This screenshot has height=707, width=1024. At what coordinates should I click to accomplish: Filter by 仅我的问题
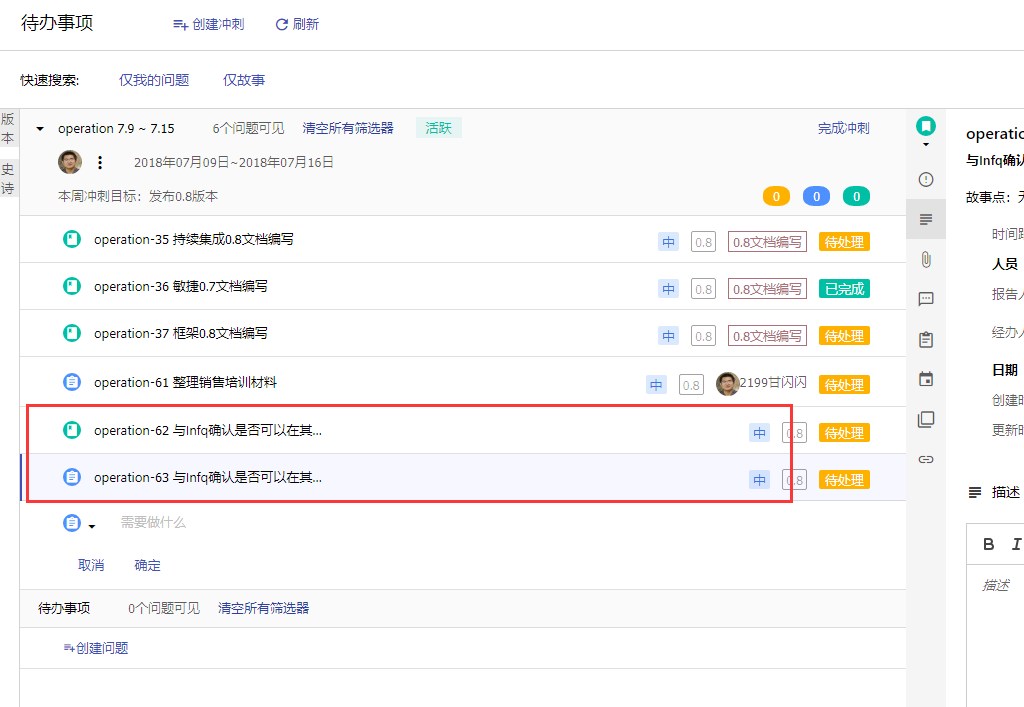[154, 80]
